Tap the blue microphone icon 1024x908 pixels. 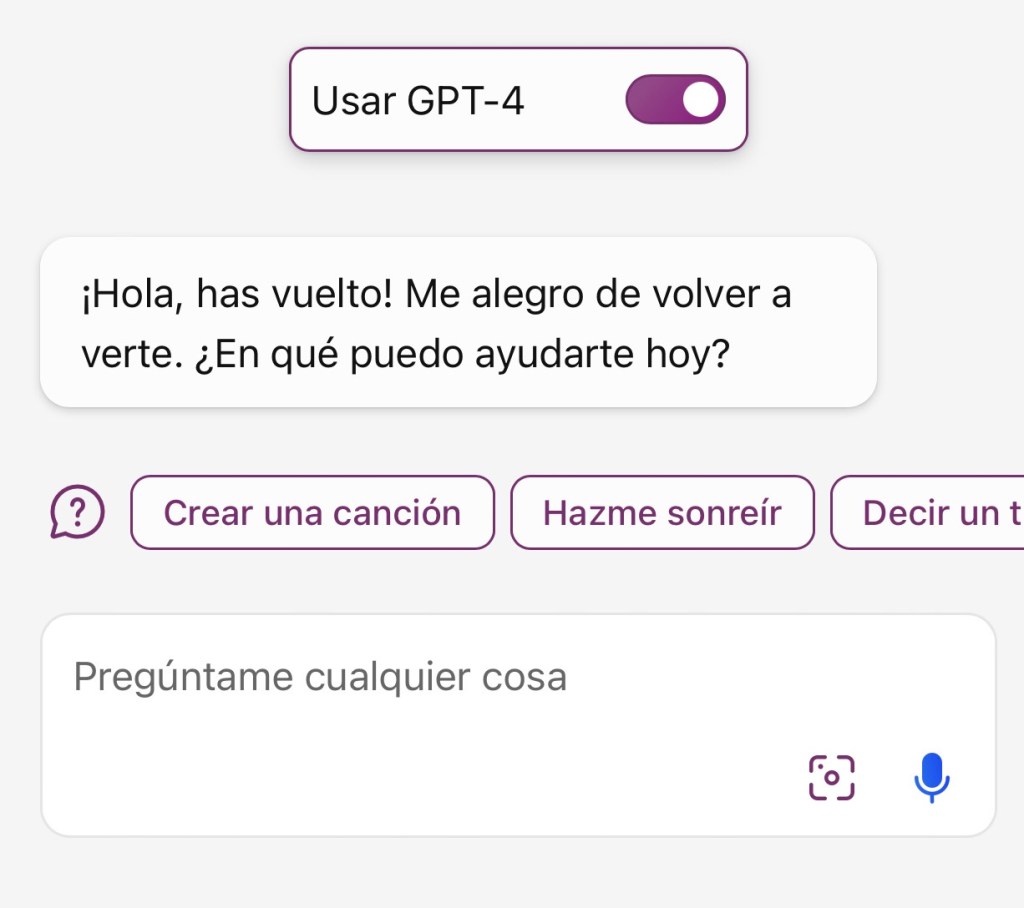pos(931,777)
